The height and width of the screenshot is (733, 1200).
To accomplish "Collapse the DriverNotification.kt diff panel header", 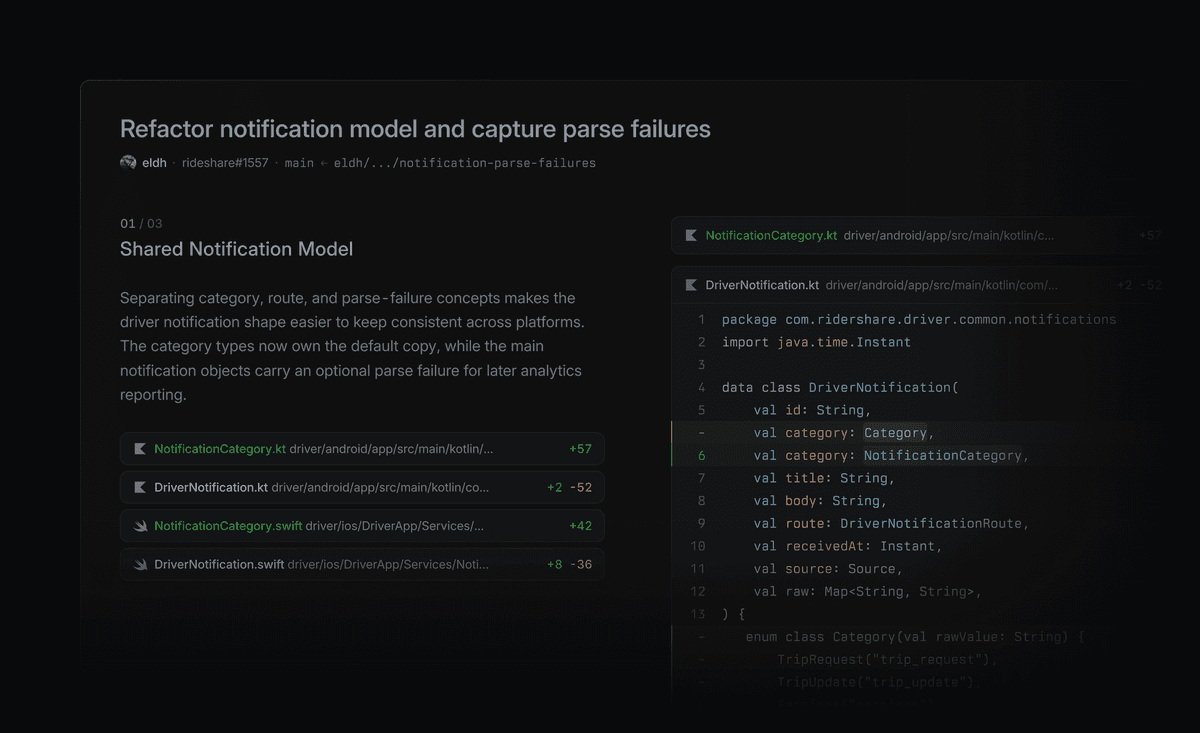I will (x=920, y=285).
